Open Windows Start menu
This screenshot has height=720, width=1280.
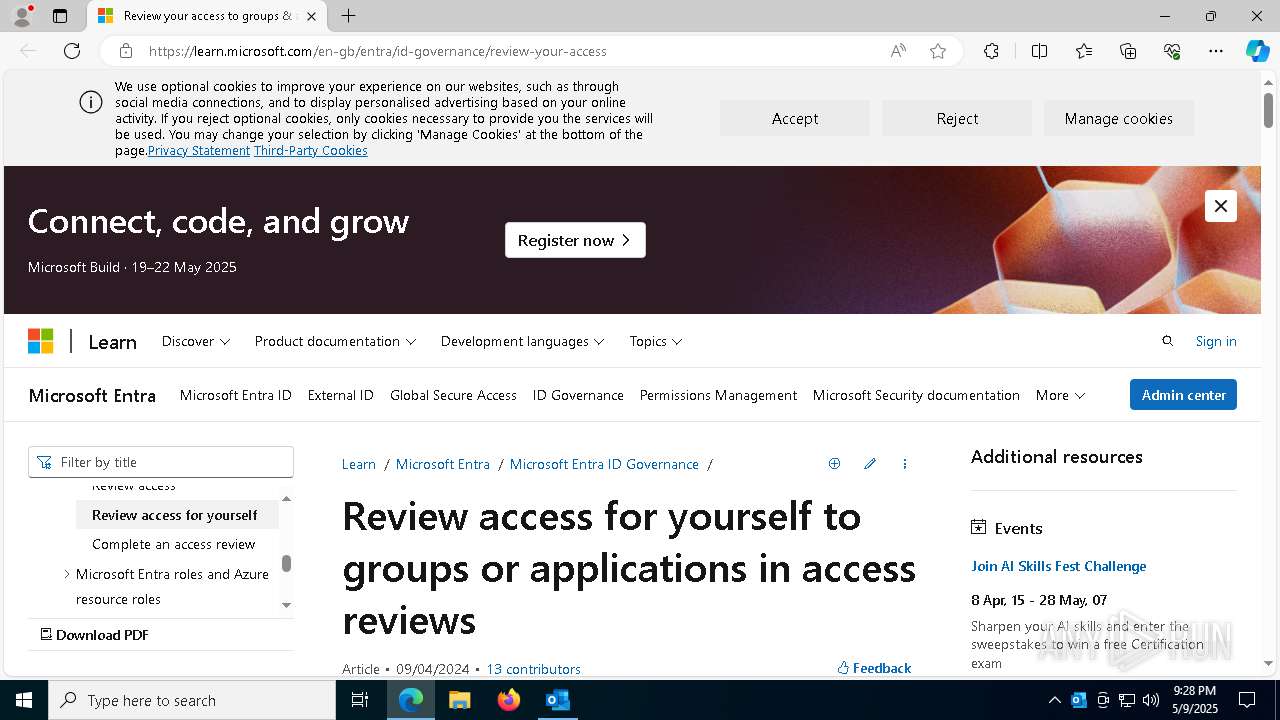point(24,700)
